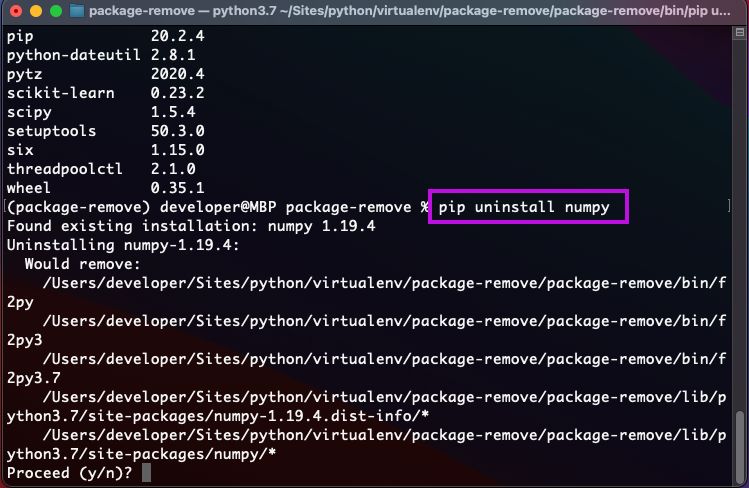
Task: Click 'scipy' package name
Action: (29, 112)
